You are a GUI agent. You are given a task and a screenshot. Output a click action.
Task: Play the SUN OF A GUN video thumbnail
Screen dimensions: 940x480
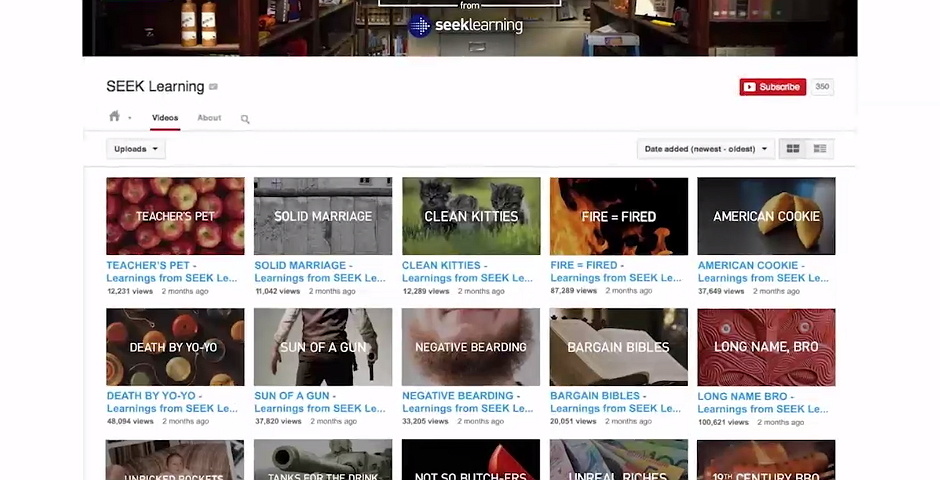pos(323,347)
